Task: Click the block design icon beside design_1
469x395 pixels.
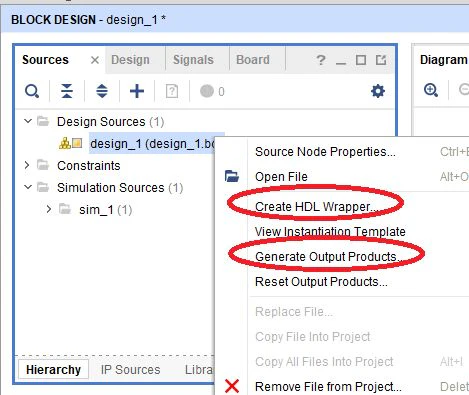Action: 70,143
